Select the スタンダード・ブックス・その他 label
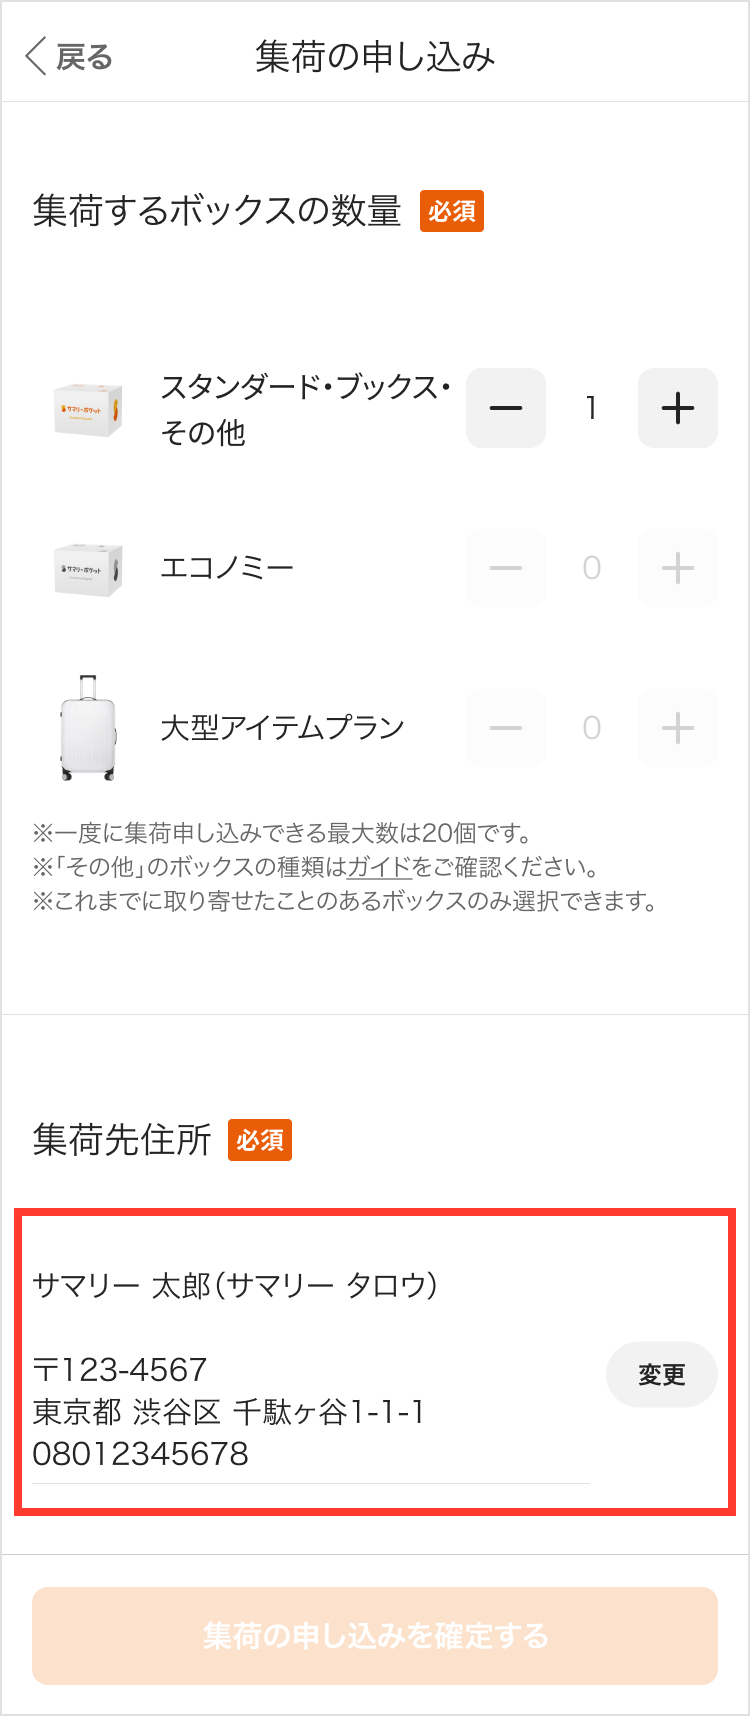 click(x=306, y=409)
